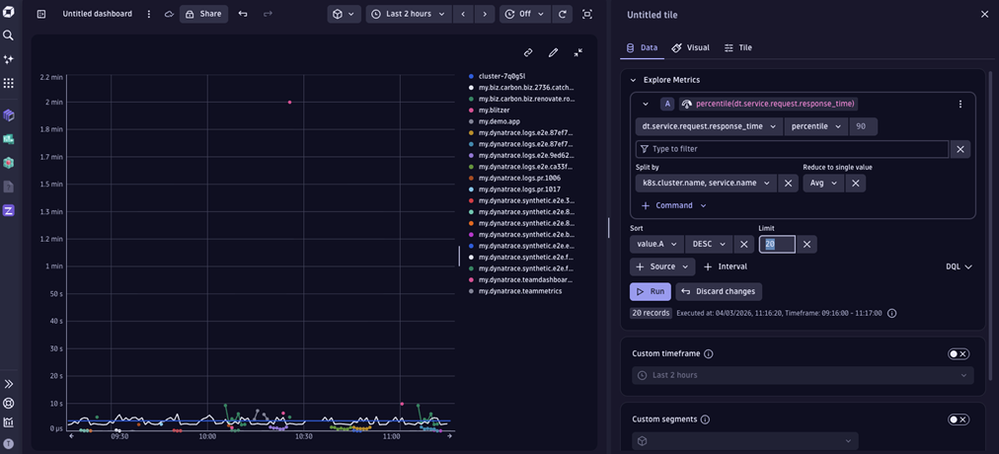Open the support icon near sidebar bottom
Screen dimensions: 999x454
[x=8, y=403]
